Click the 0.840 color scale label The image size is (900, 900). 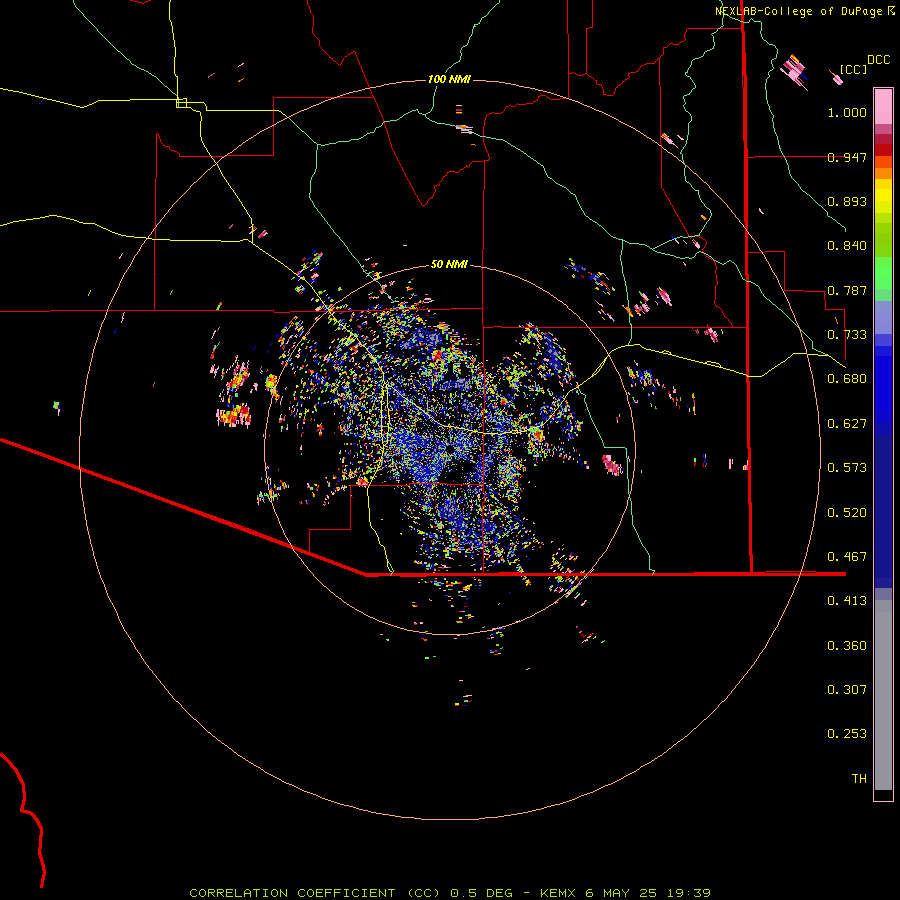click(847, 246)
